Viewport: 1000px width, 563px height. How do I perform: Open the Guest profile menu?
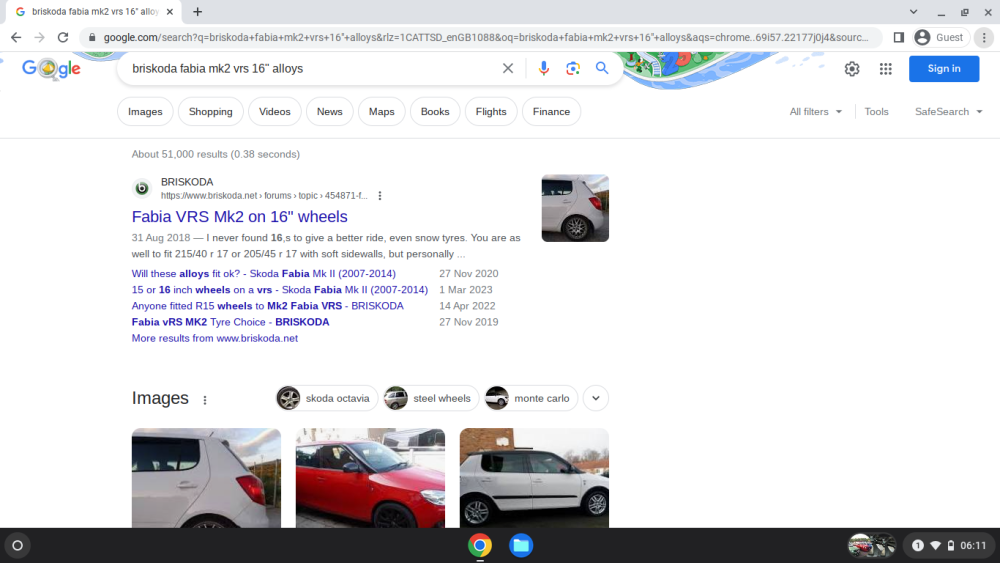(941, 38)
